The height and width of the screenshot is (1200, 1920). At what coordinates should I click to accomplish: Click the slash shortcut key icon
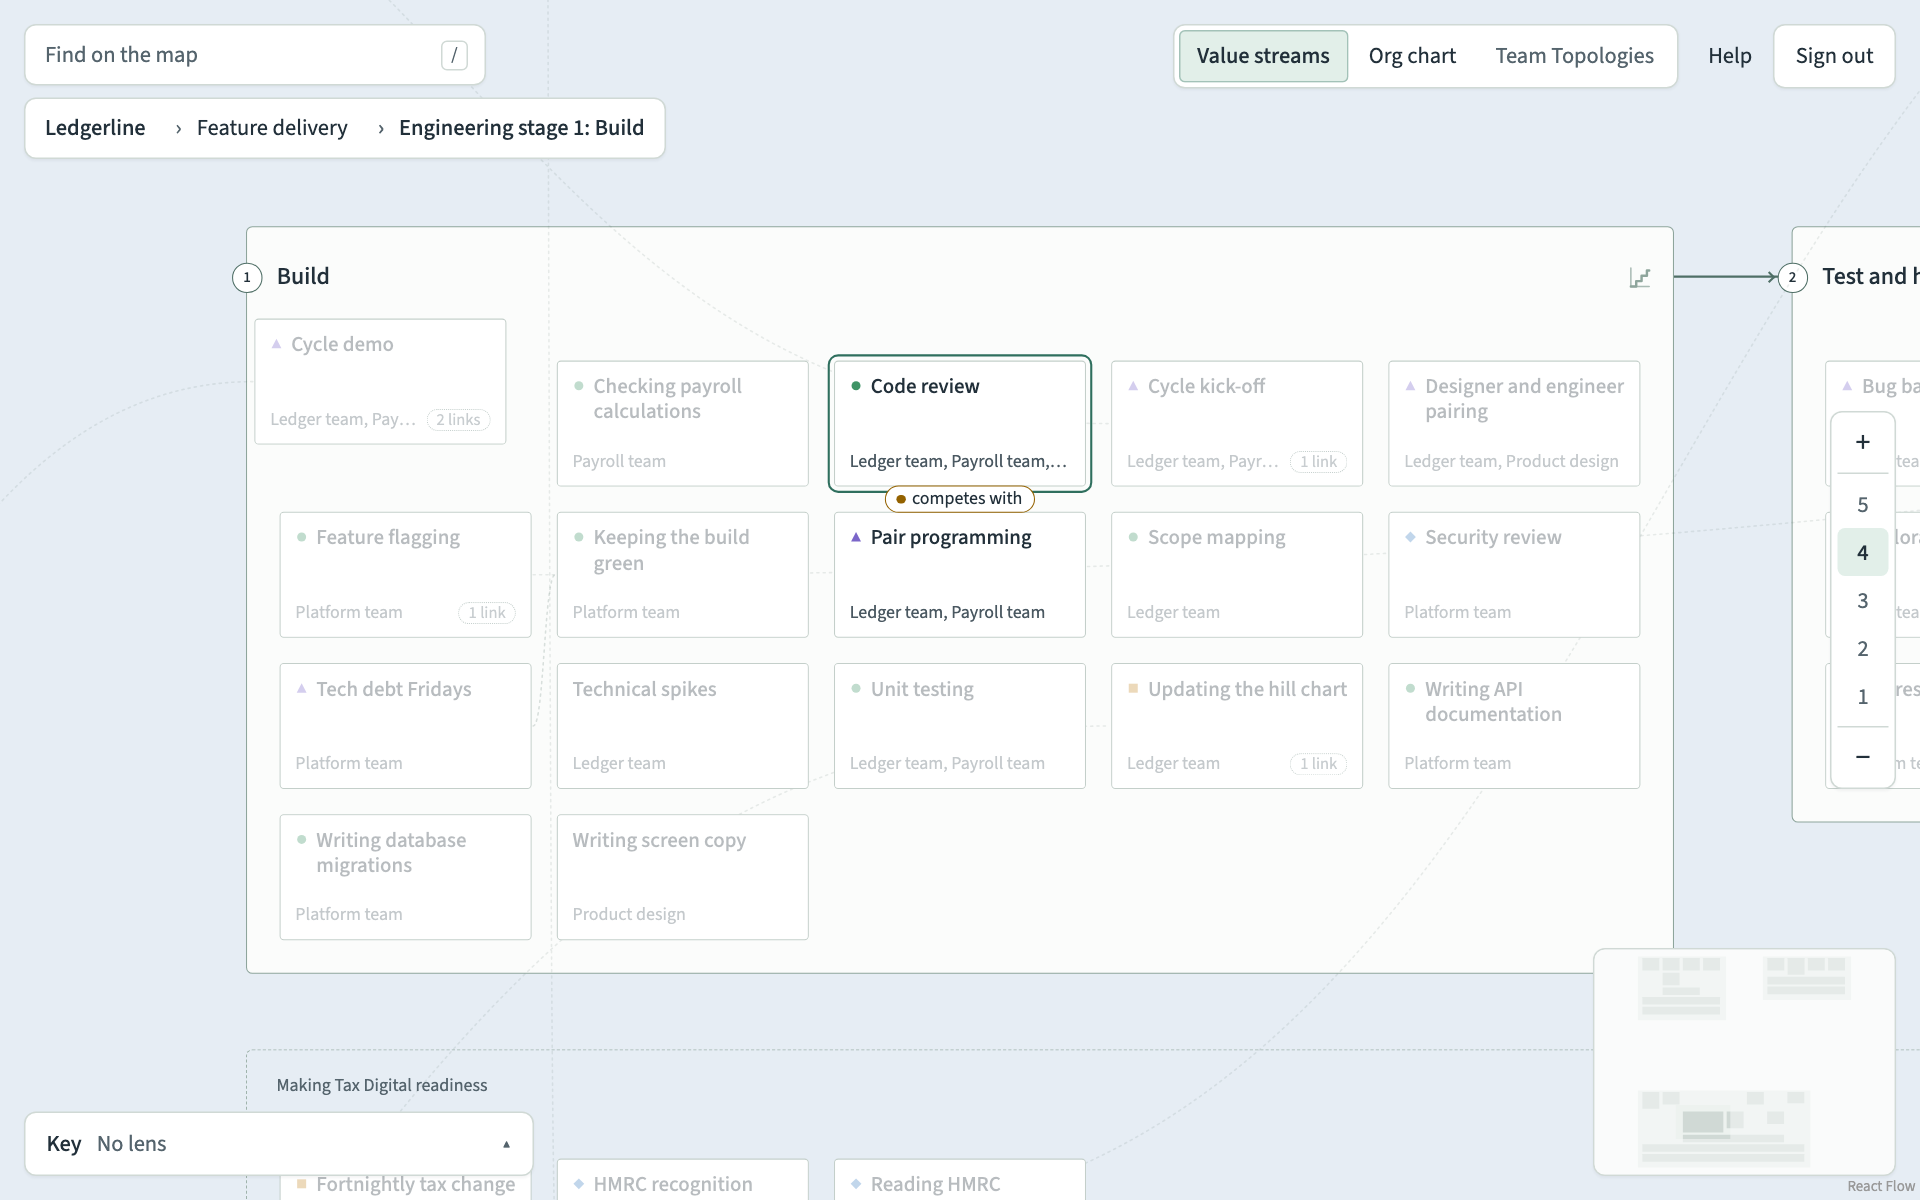click(454, 55)
